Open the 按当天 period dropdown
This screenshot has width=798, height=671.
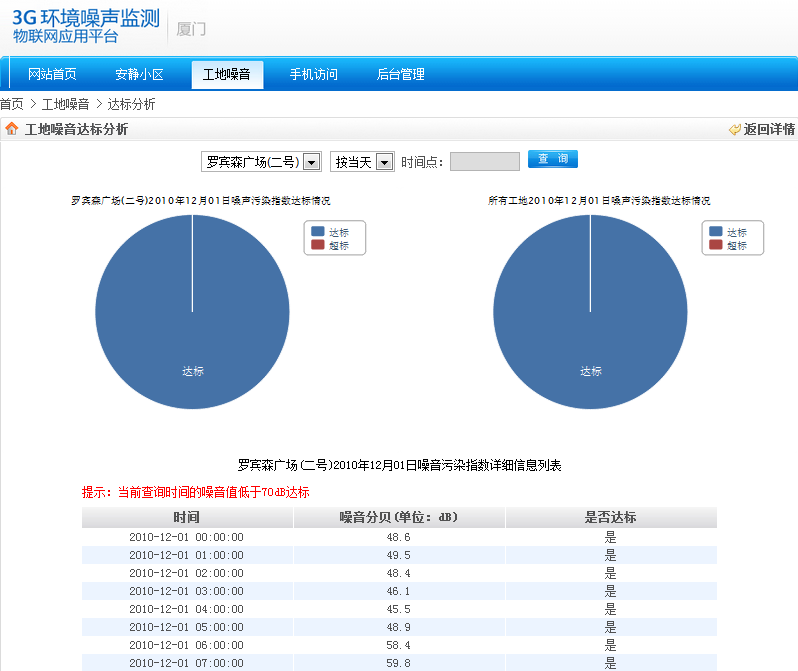(x=362, y=162)
